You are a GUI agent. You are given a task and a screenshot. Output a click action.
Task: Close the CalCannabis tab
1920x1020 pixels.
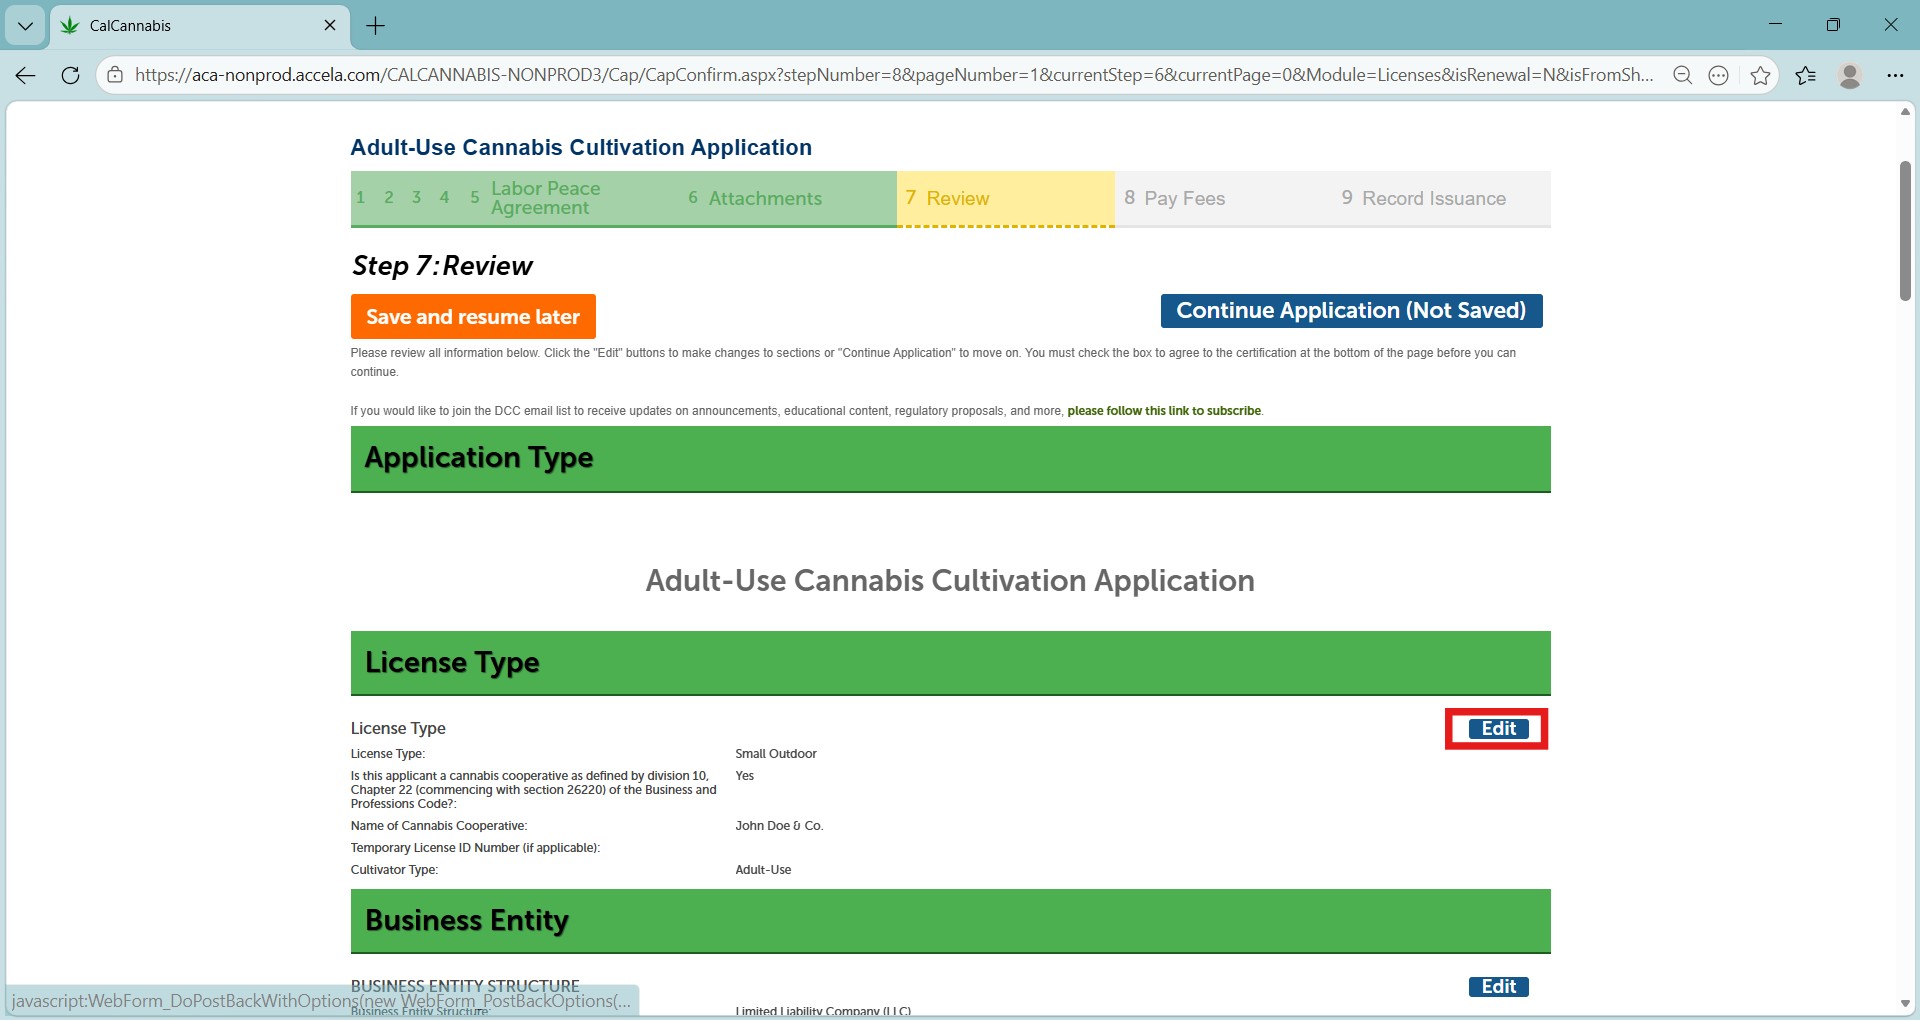click(330, 25)
